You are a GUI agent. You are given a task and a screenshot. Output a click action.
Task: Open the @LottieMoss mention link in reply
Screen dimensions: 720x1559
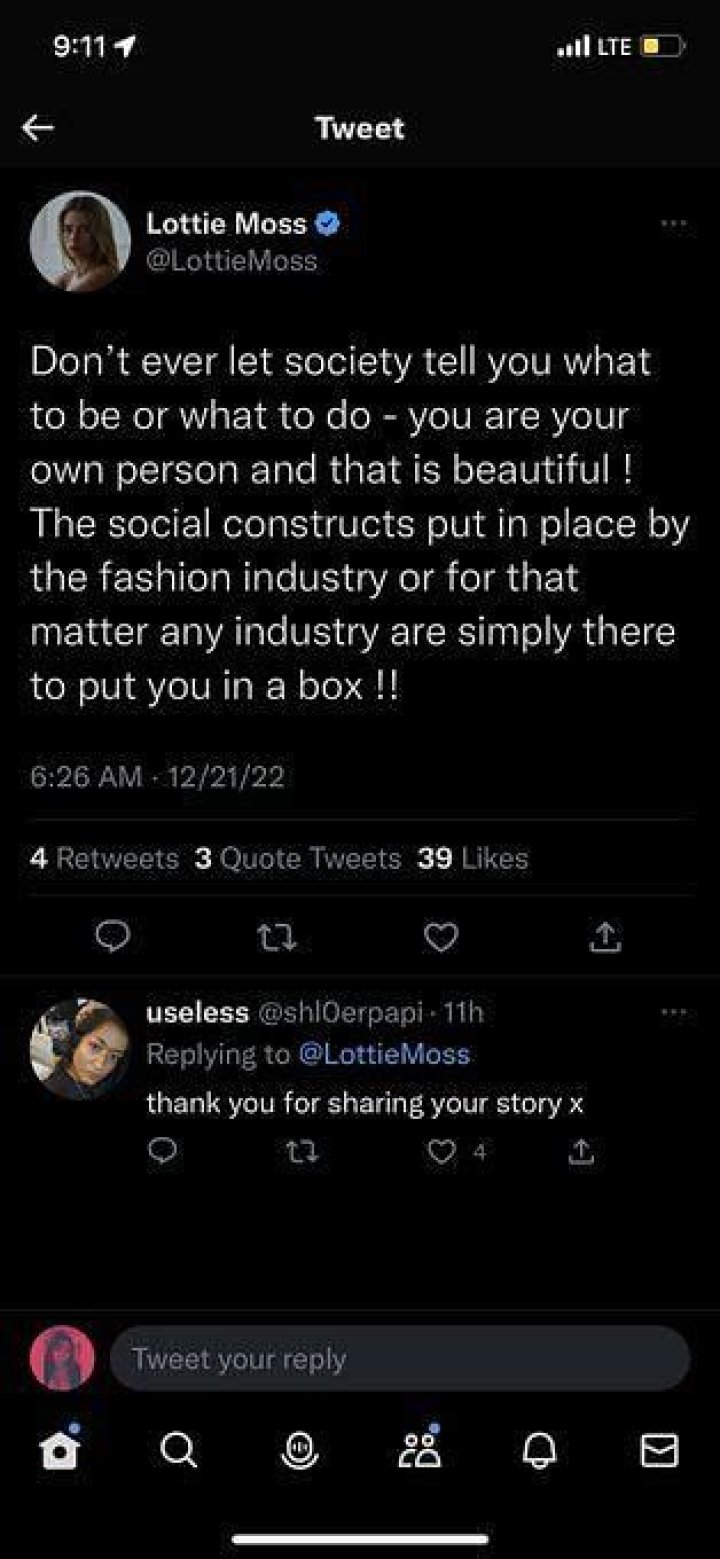click(384, 1053)
